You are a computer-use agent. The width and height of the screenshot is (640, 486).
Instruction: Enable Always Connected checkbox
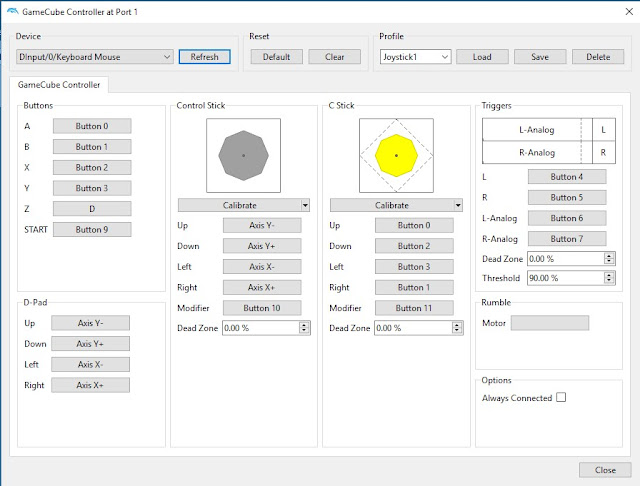coord(561,397)
